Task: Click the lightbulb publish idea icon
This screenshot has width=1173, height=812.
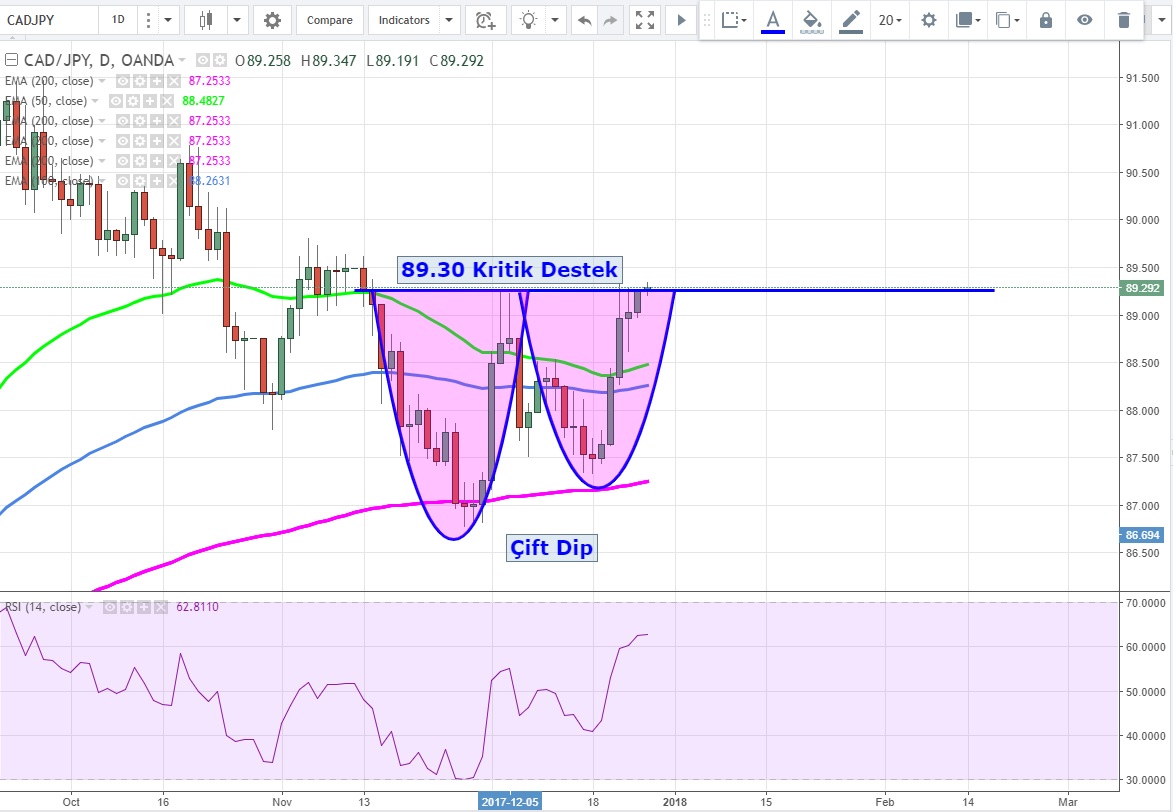Action: [530, 20]
